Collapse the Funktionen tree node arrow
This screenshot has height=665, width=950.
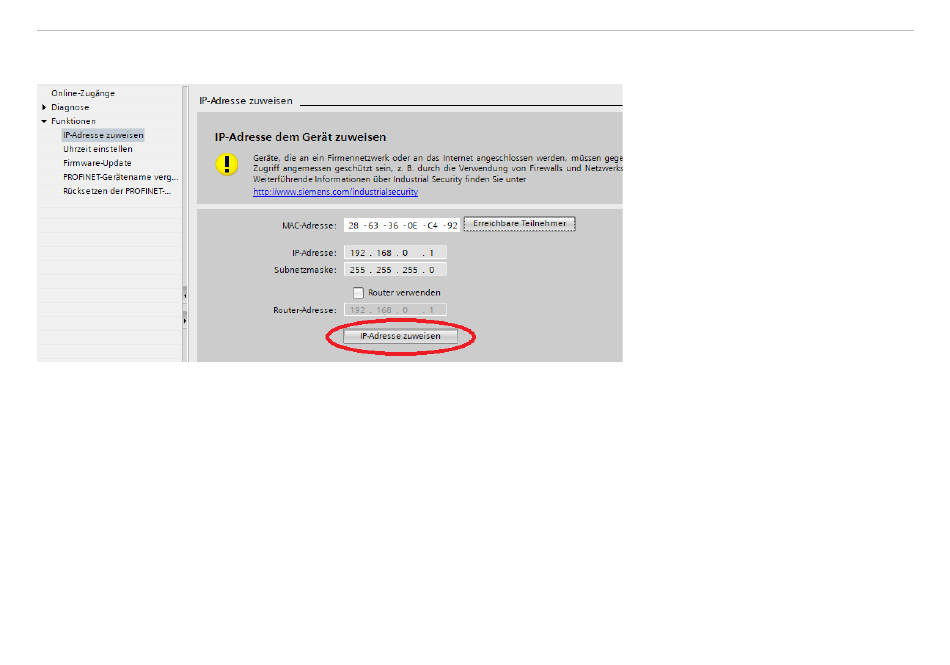pyautogui.click(x=44, y=121)
